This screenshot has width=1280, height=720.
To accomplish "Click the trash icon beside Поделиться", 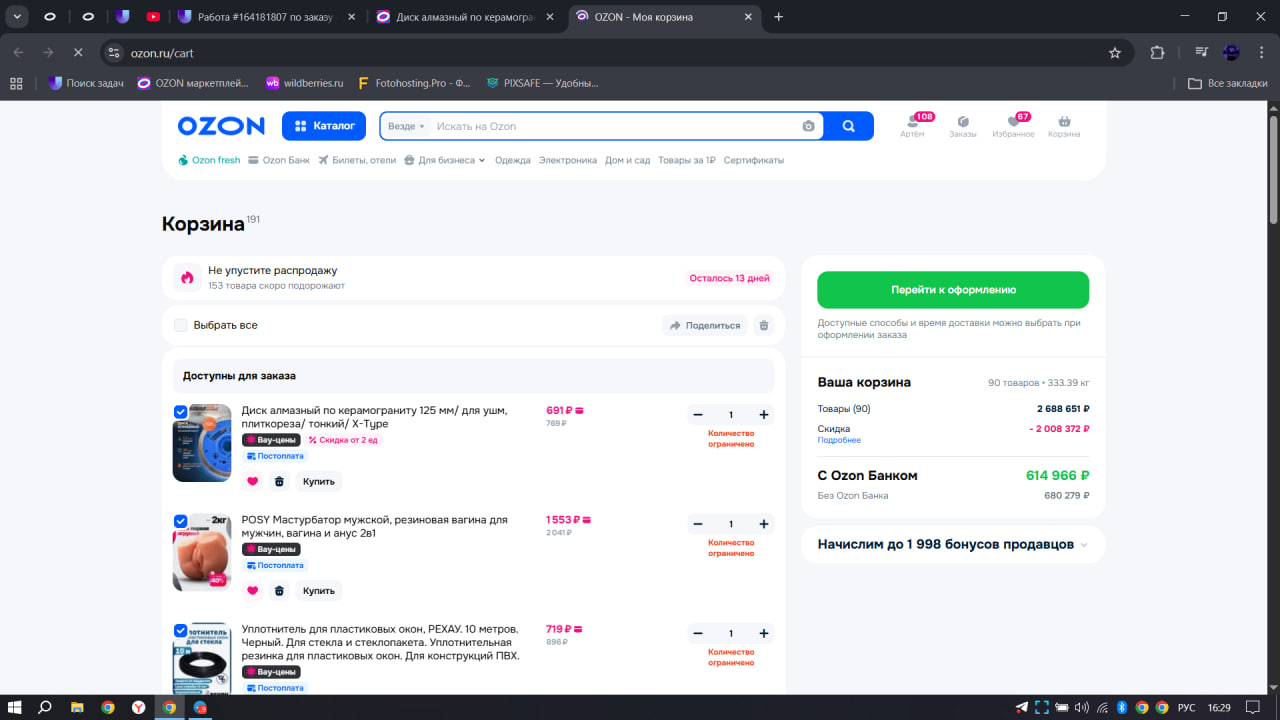I will (764, 325).
